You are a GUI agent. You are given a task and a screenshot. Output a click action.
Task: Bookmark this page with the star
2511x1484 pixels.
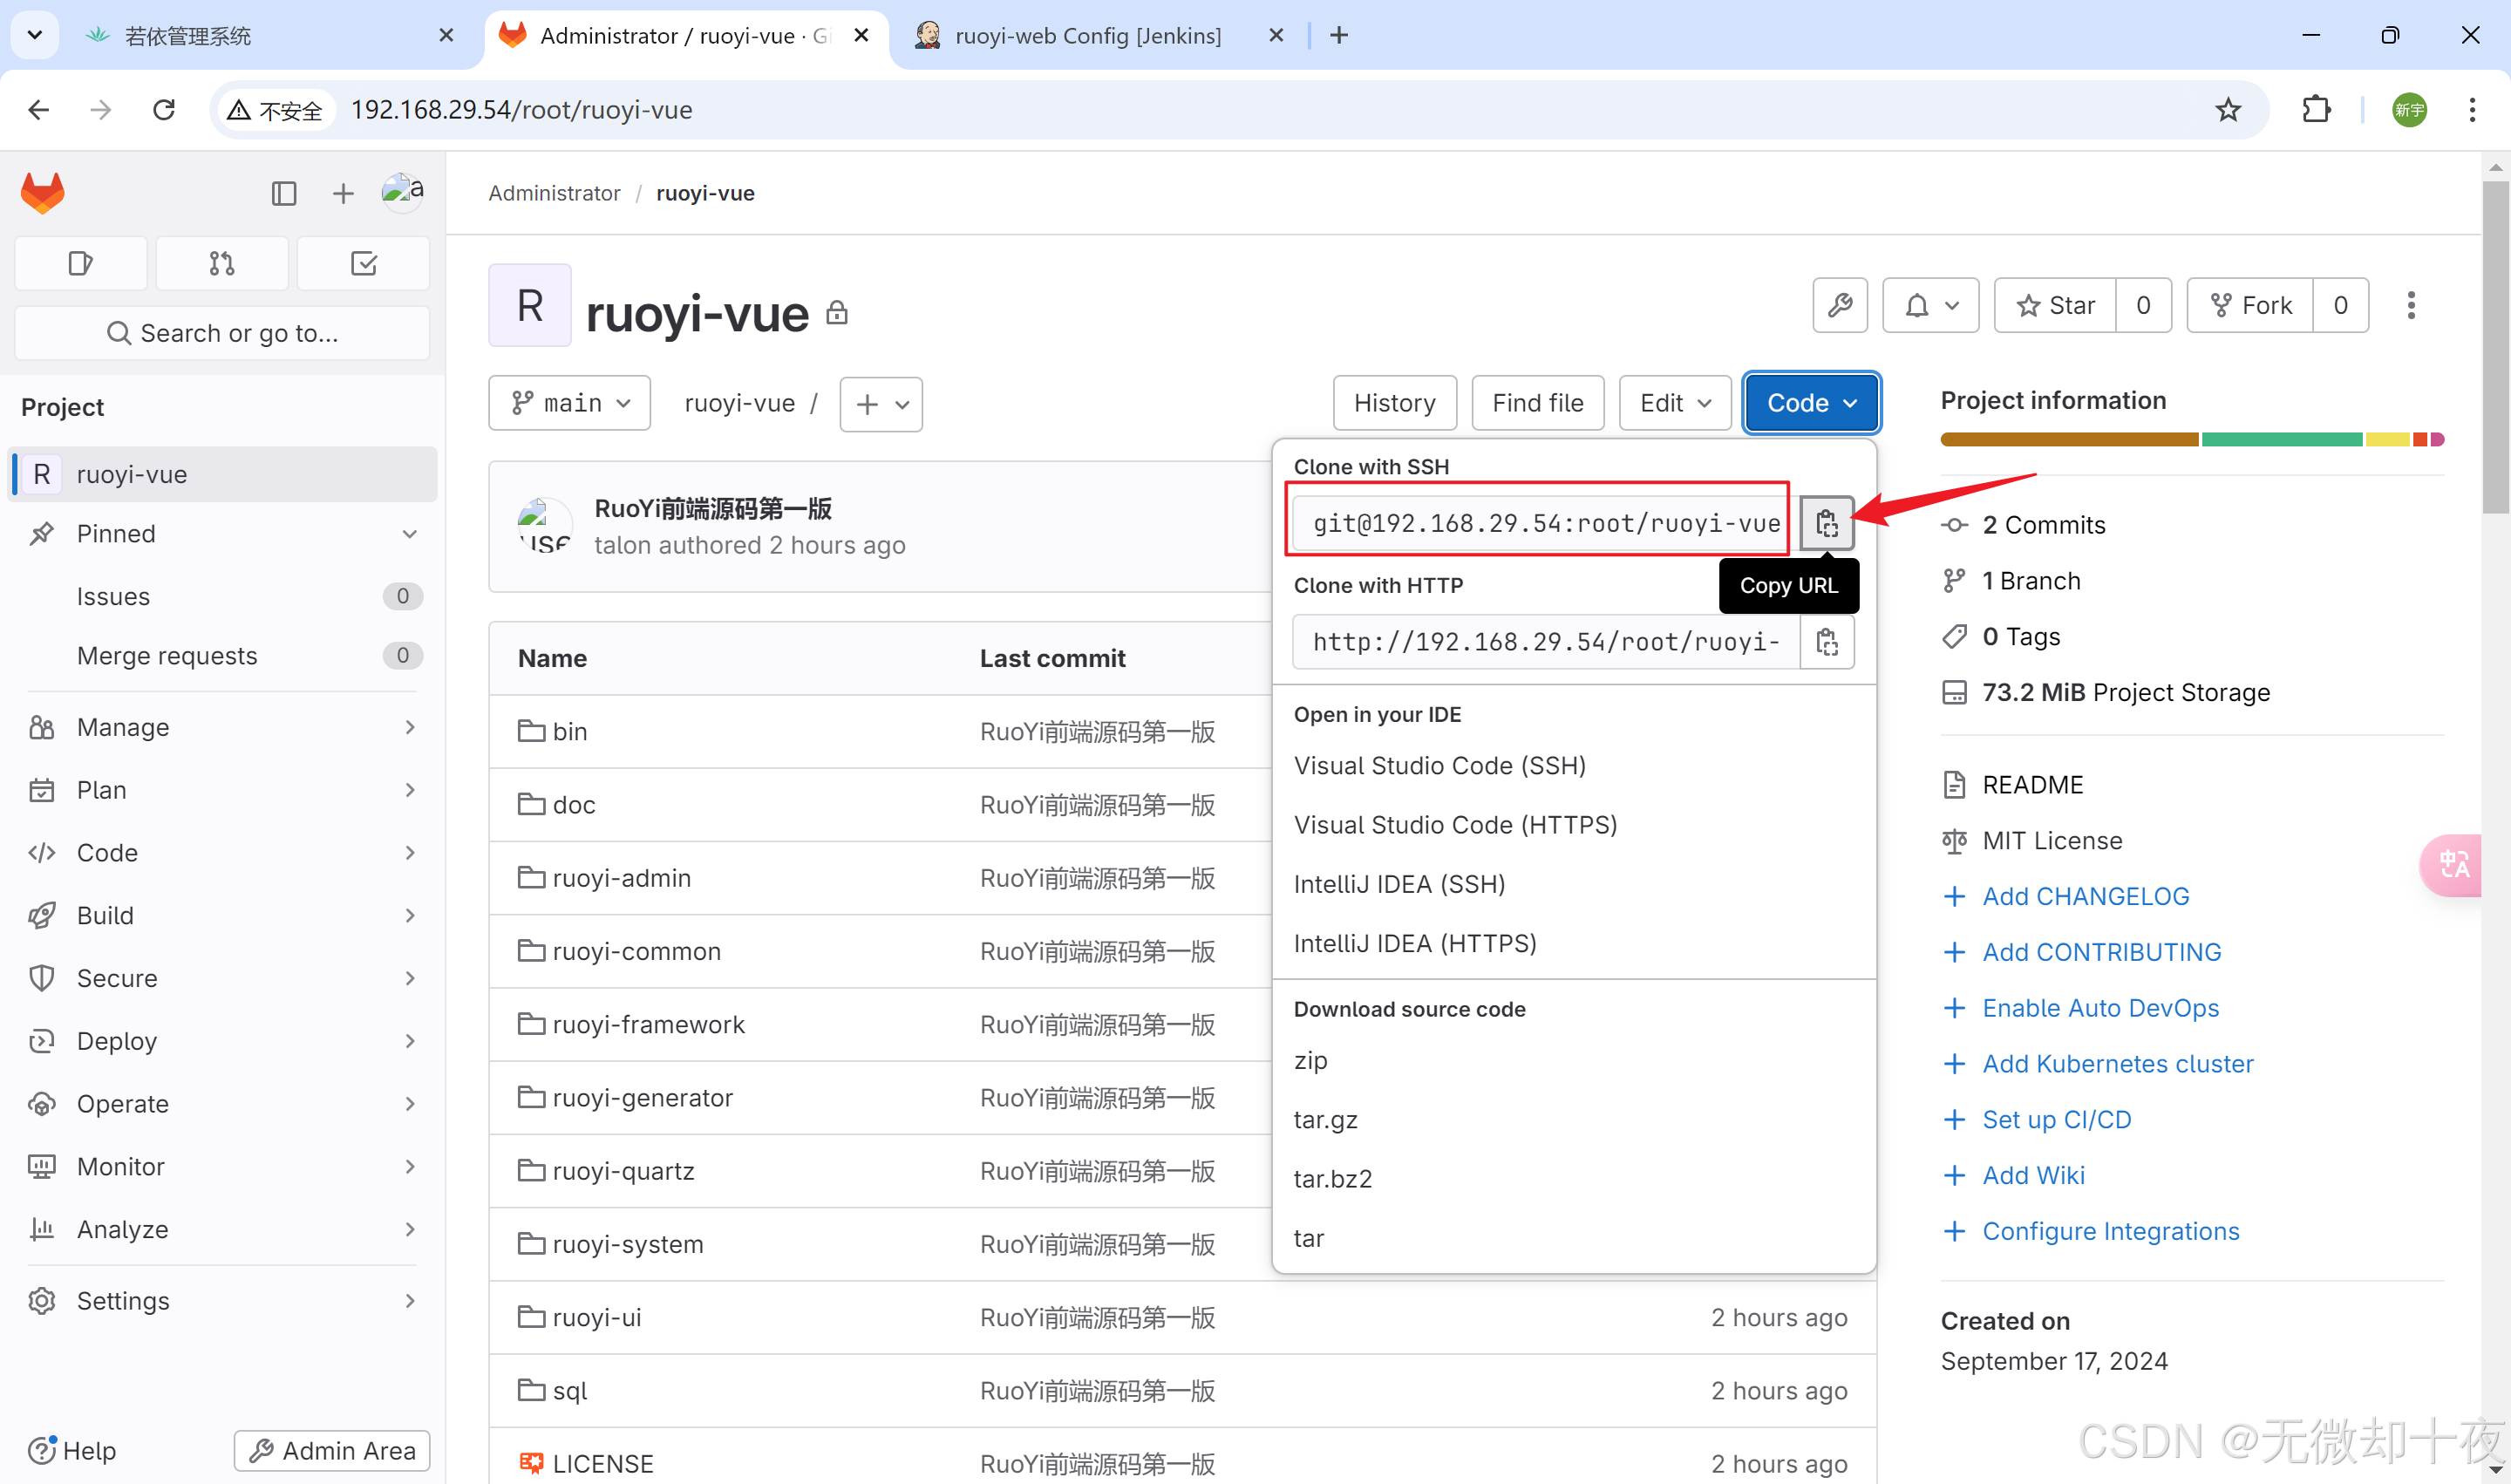pyautogui.click(x=2227, y=110)
